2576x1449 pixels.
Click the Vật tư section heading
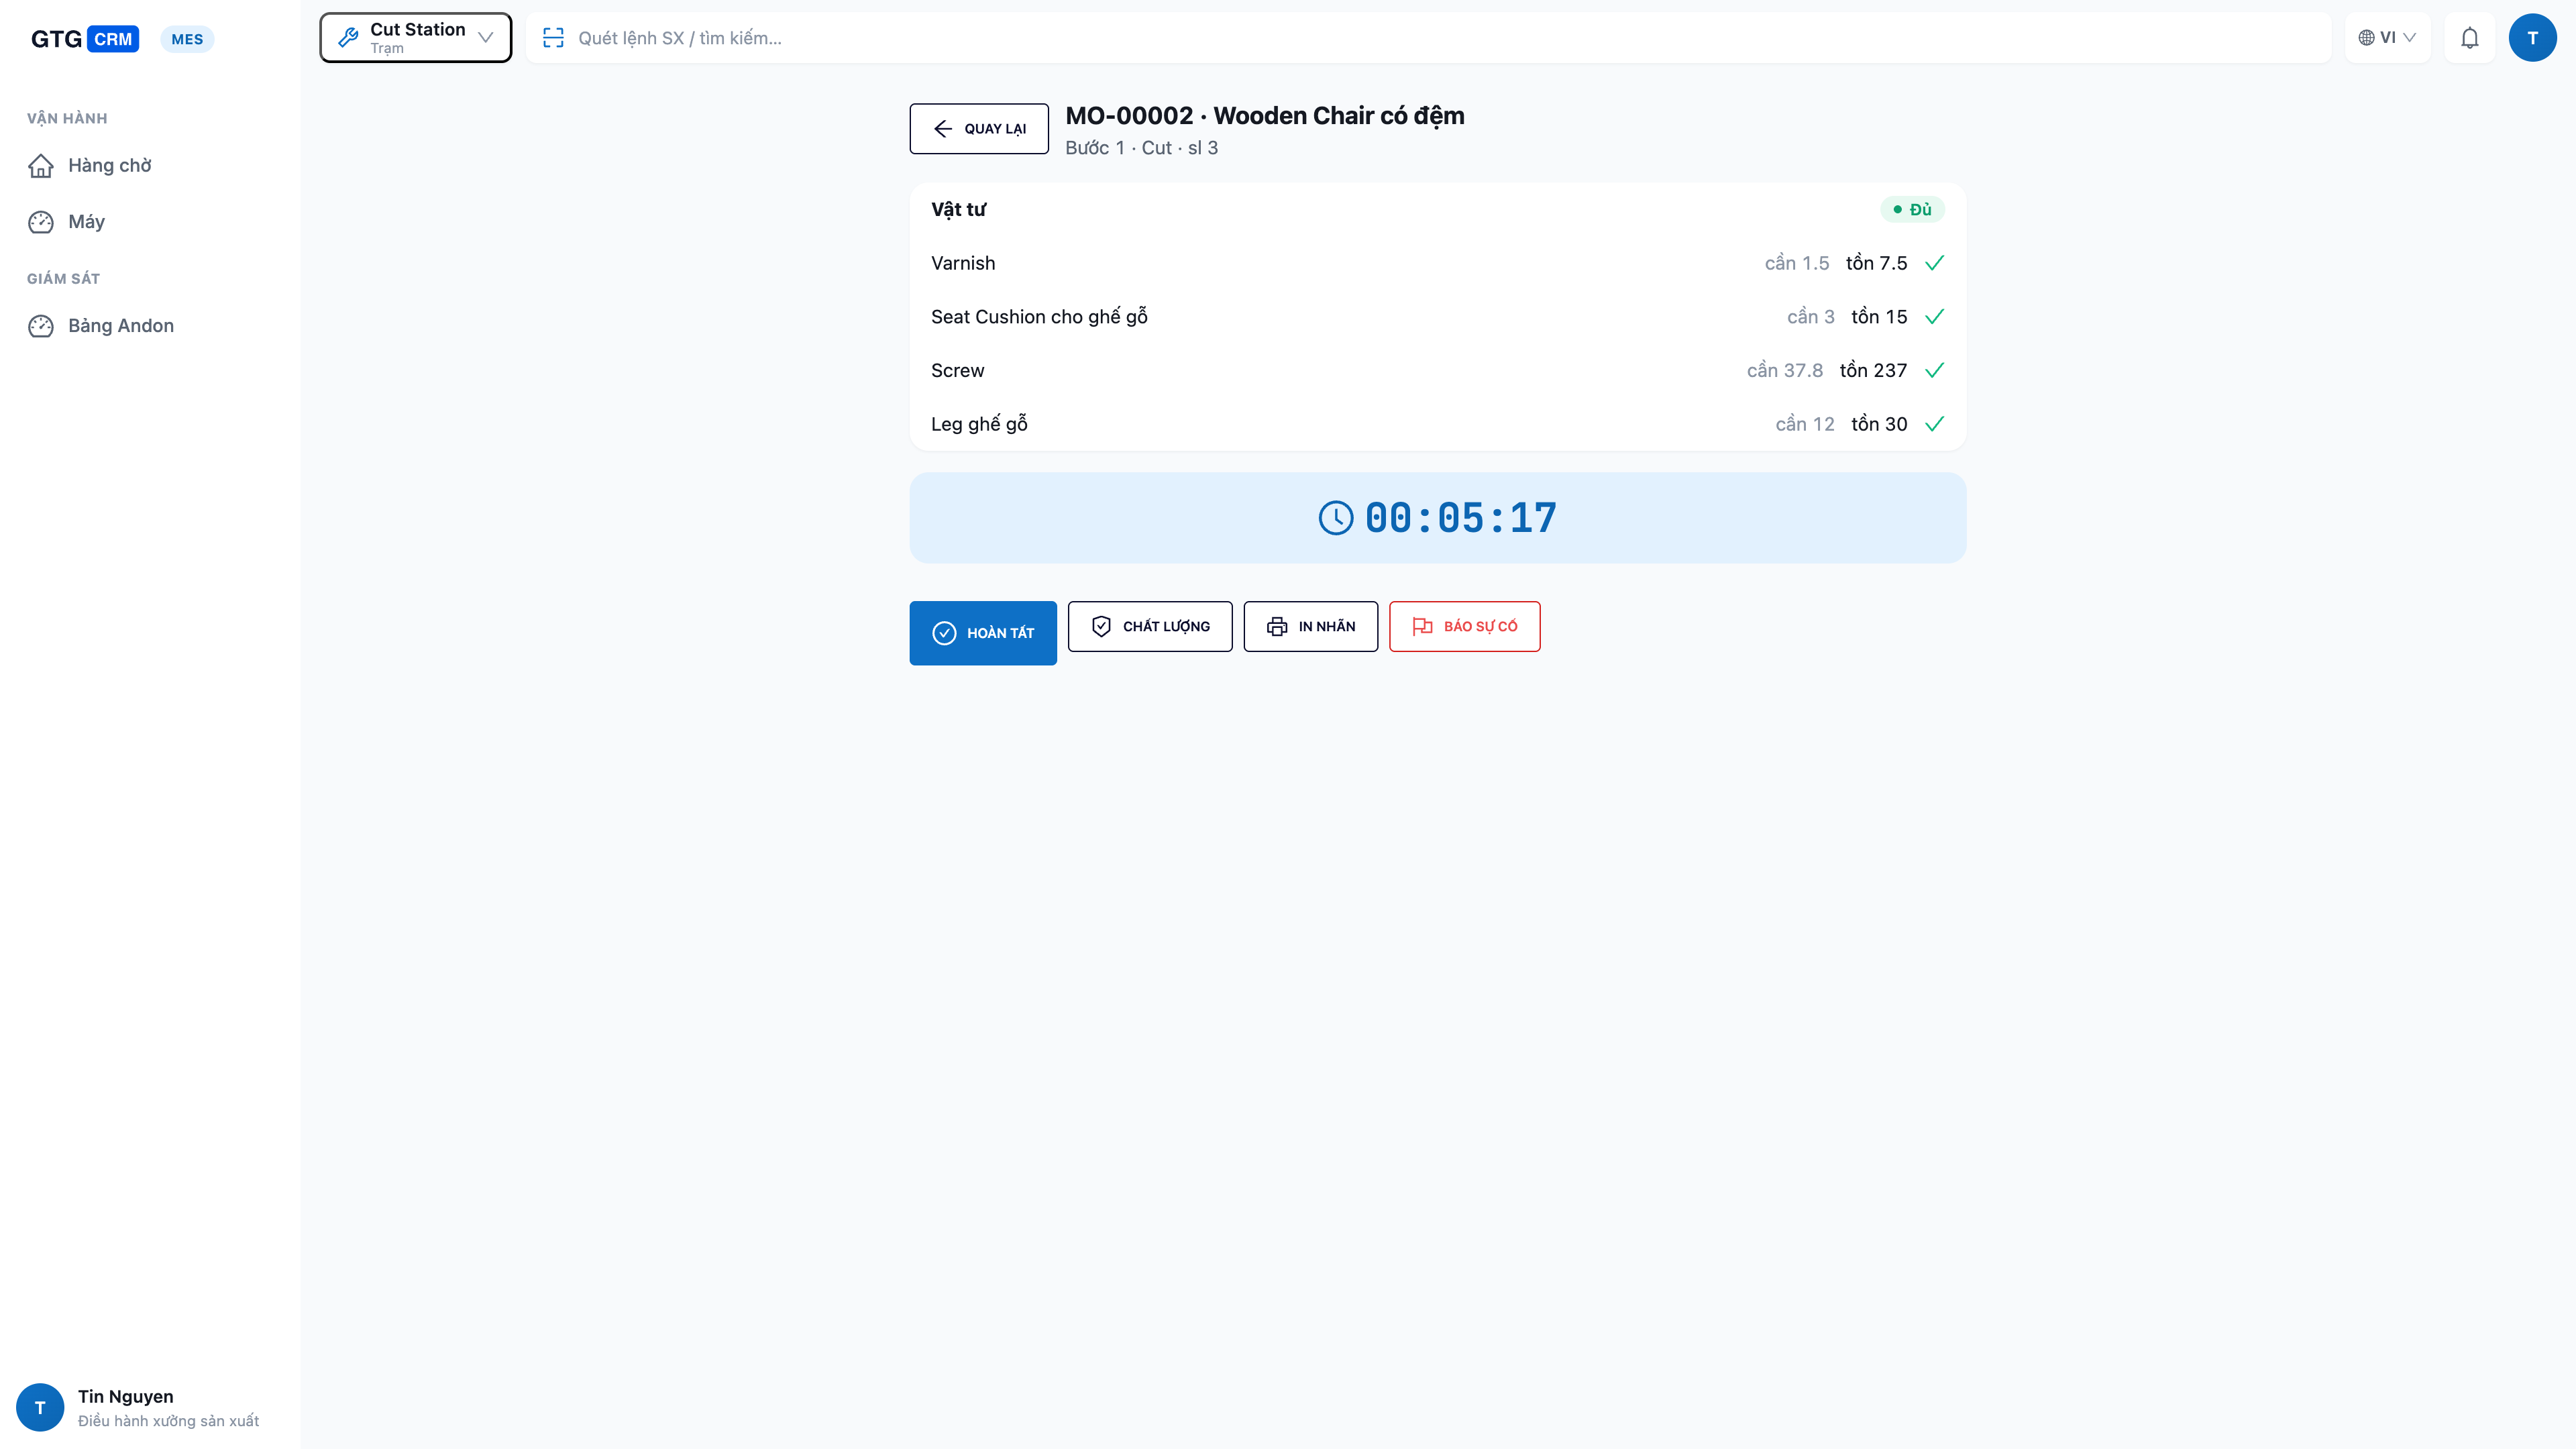pyautogui.click(x=958, y=209)
